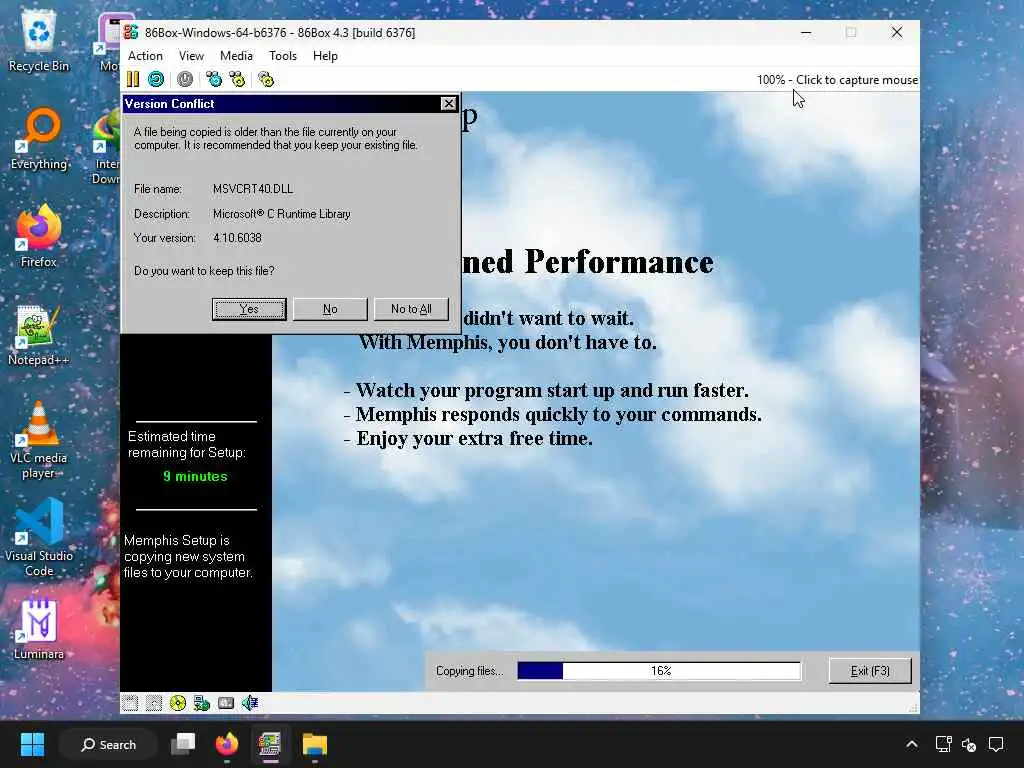Click the gray ACPI shutdown power icon
Screen dimensions: 1024x768
click(185, 80)
